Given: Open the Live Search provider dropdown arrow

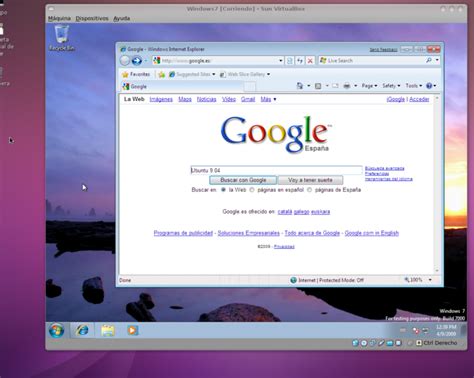Looking at the screenshot, I should [x=437, y=60].
